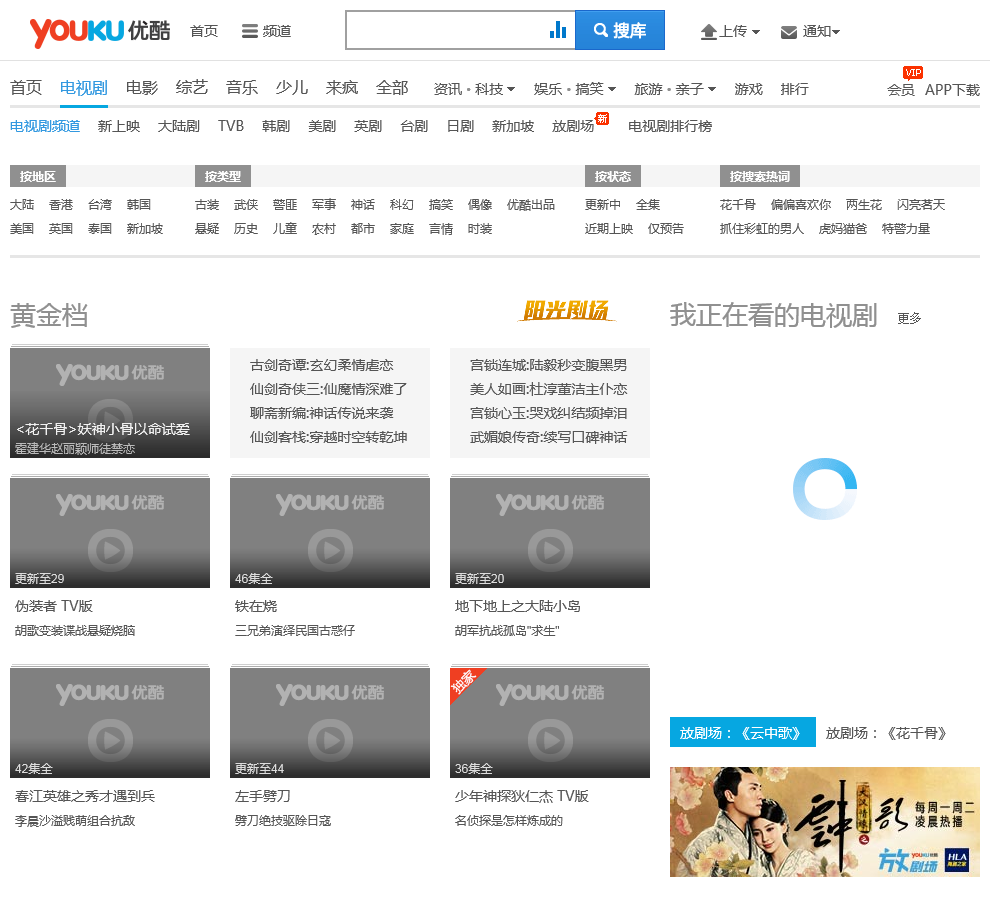Open 古剑奇谭:玄幻柔情虐恋 link
This screenshot has width=990, height=900.
[321, 365]
